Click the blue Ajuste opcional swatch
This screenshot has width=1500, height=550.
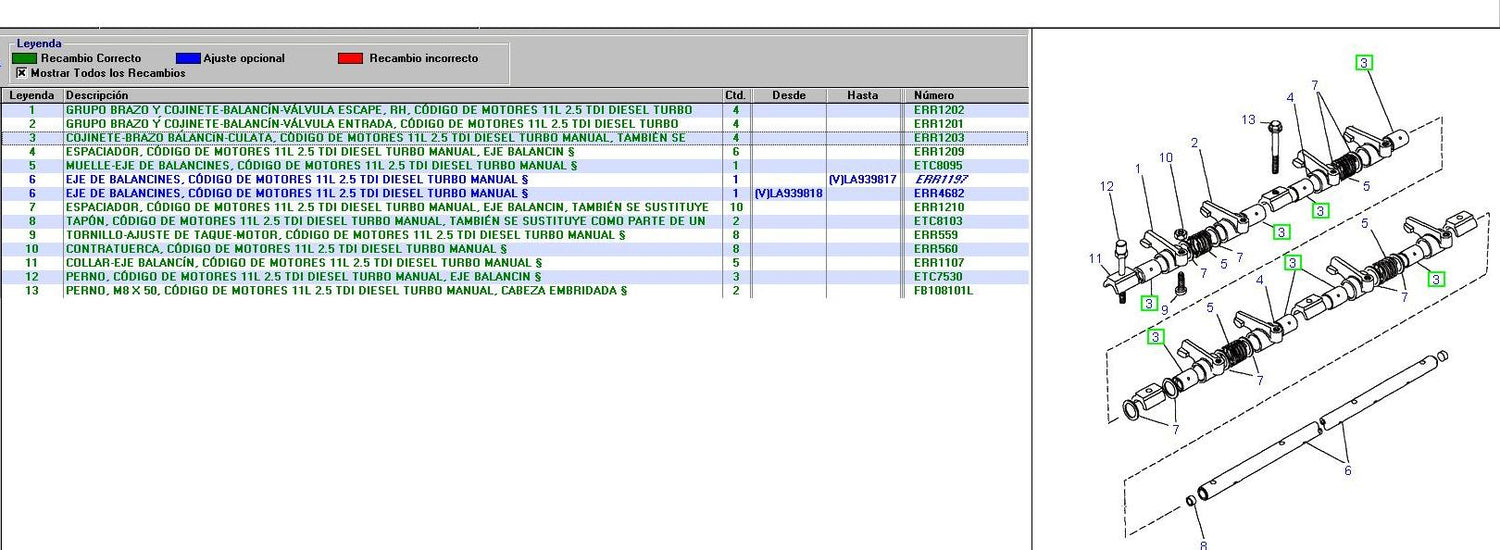pyautogui.click(x=188, y=58)
